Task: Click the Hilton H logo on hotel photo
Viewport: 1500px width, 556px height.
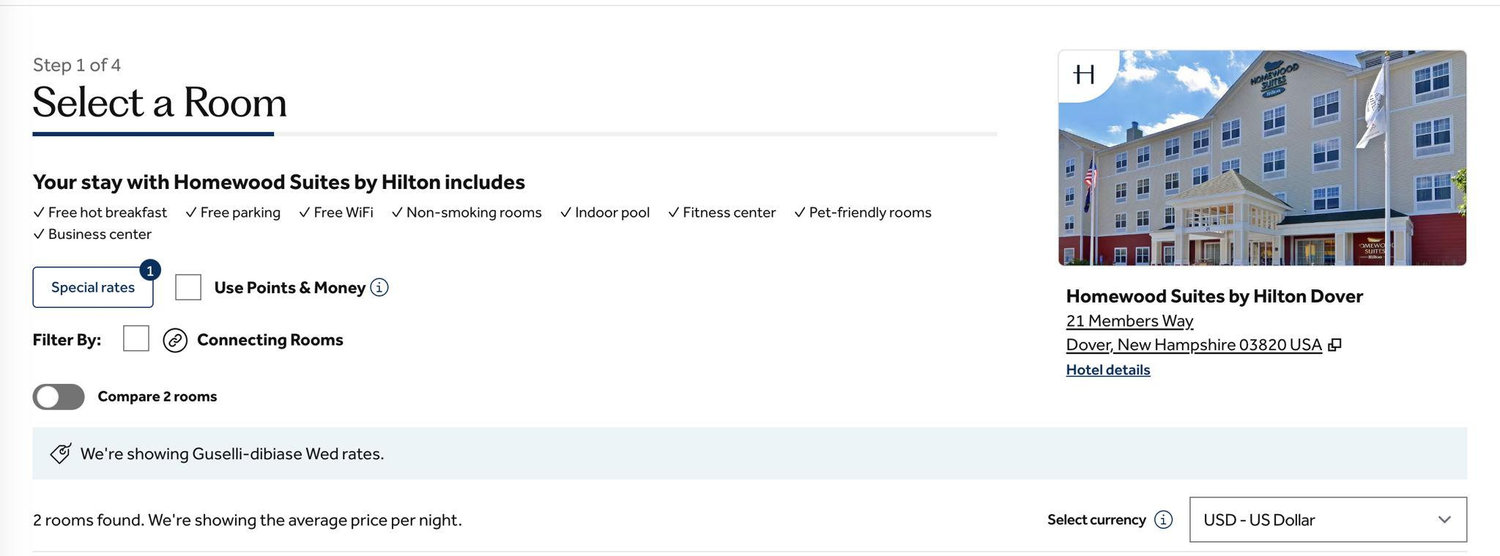Action: [x=1084, y=74]
